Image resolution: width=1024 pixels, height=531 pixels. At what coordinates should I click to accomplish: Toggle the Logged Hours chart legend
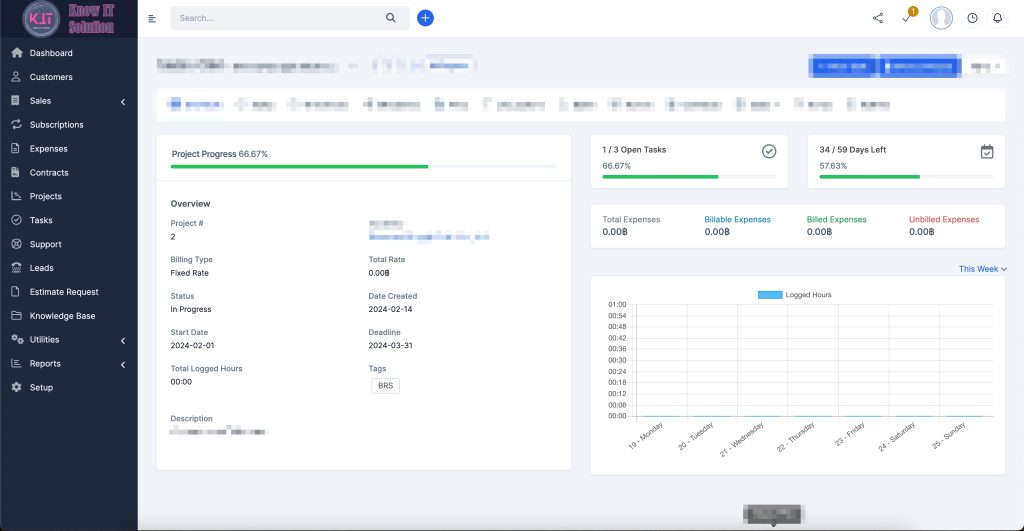794,295
